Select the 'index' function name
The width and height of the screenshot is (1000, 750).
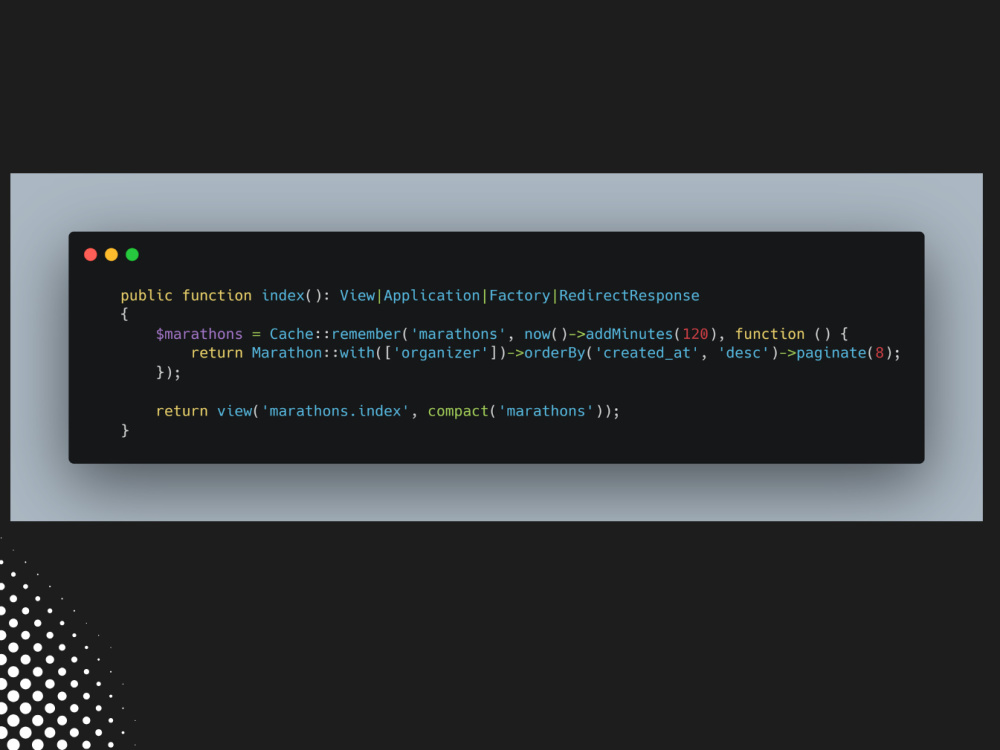click(x=283, y=295)
